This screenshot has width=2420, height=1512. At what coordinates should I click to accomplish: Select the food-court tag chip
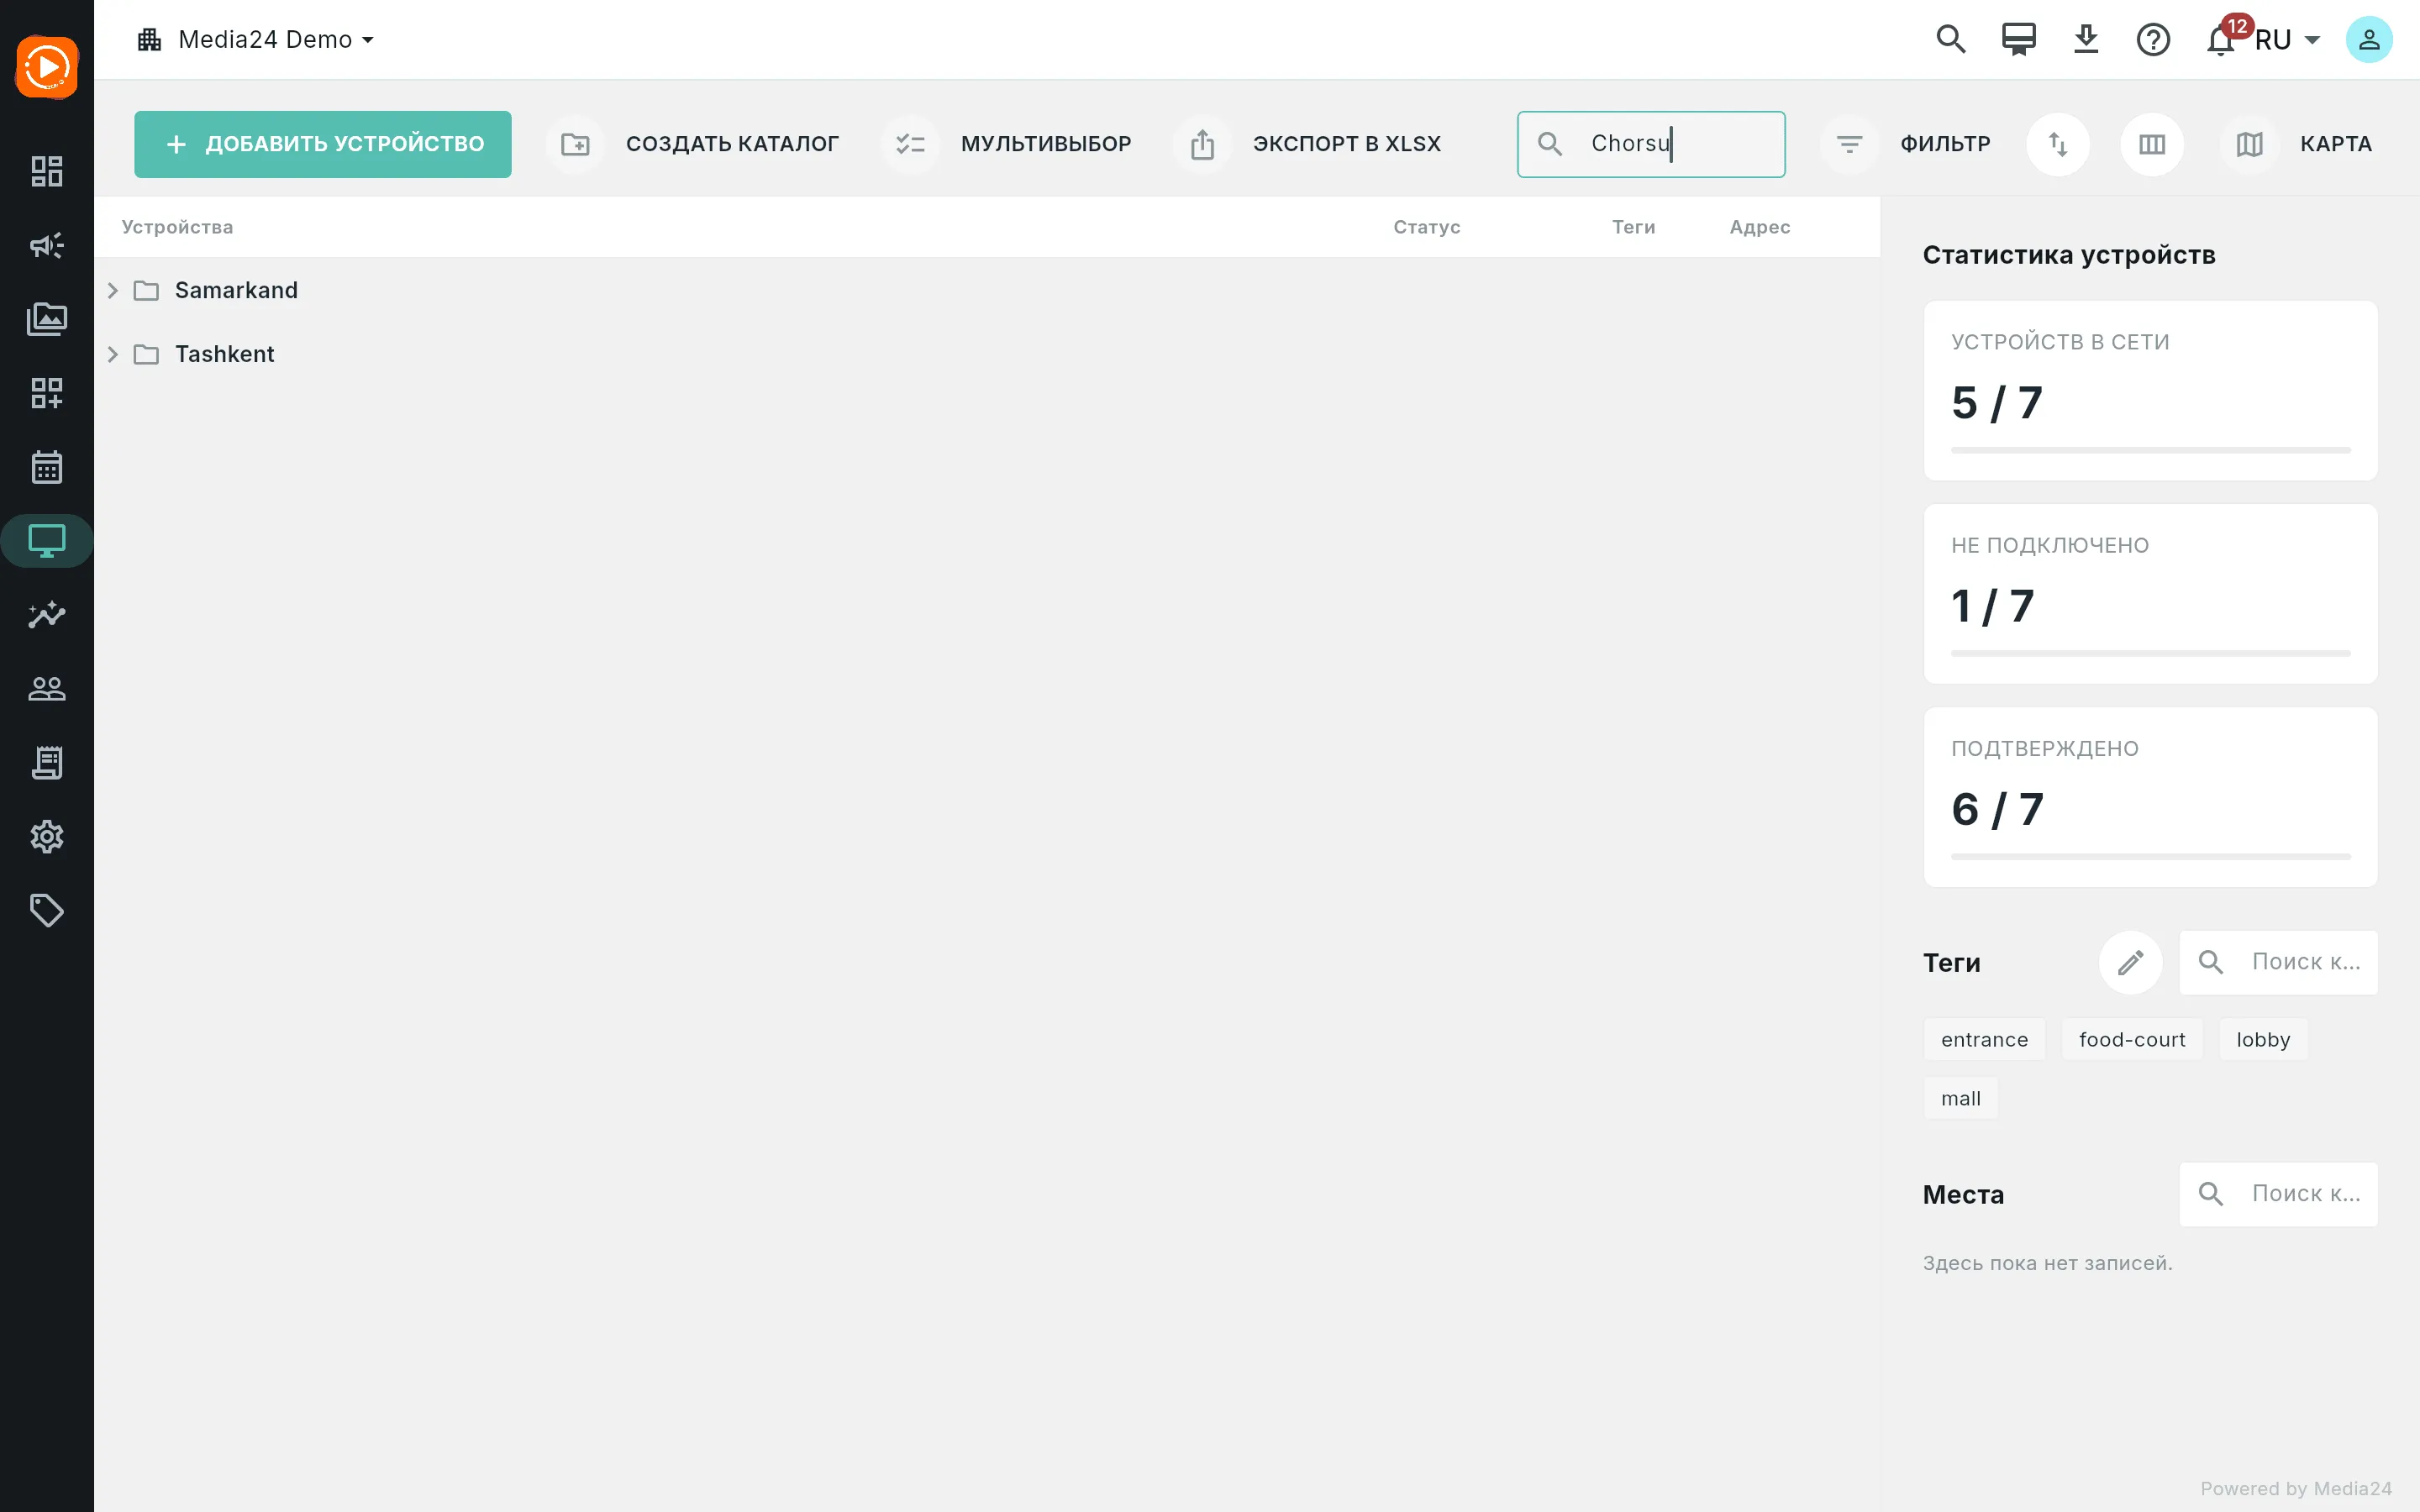(2132, 1040)
